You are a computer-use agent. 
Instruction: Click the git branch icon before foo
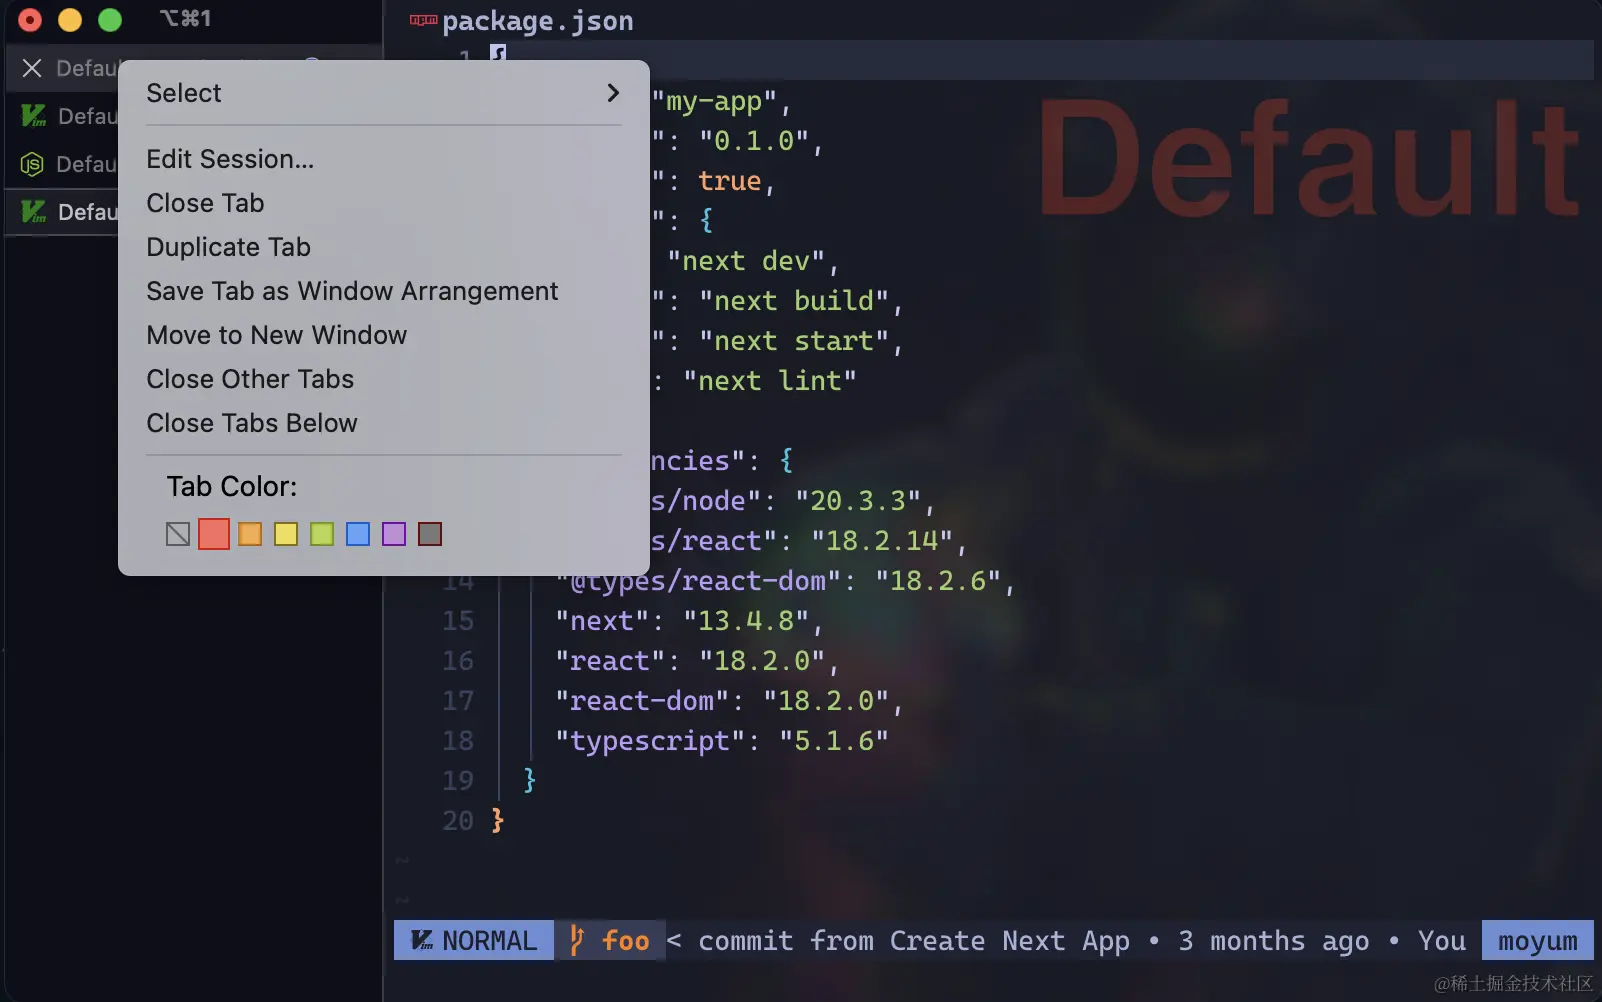(x=577, y=940)
